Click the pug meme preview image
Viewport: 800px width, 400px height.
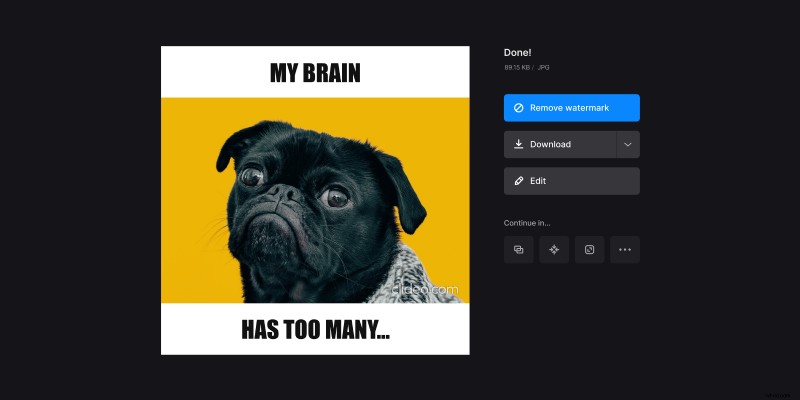coord(315,201)
